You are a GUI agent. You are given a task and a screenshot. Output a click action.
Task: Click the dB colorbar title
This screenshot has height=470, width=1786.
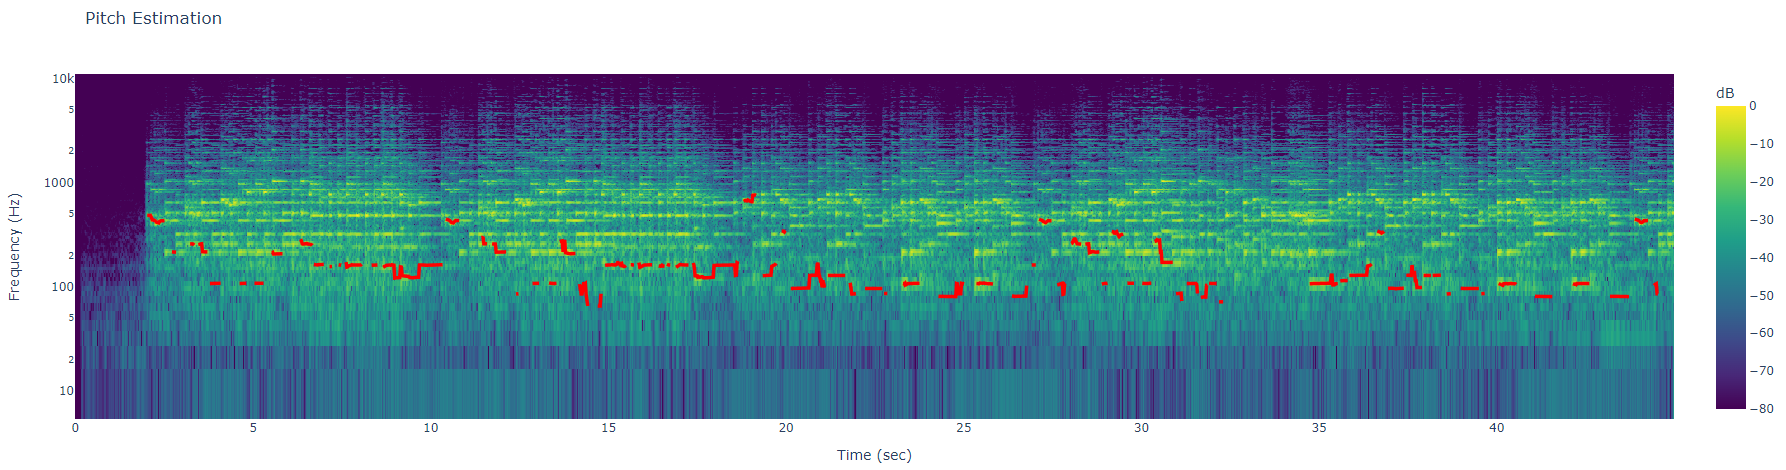tap(1725, 93)
